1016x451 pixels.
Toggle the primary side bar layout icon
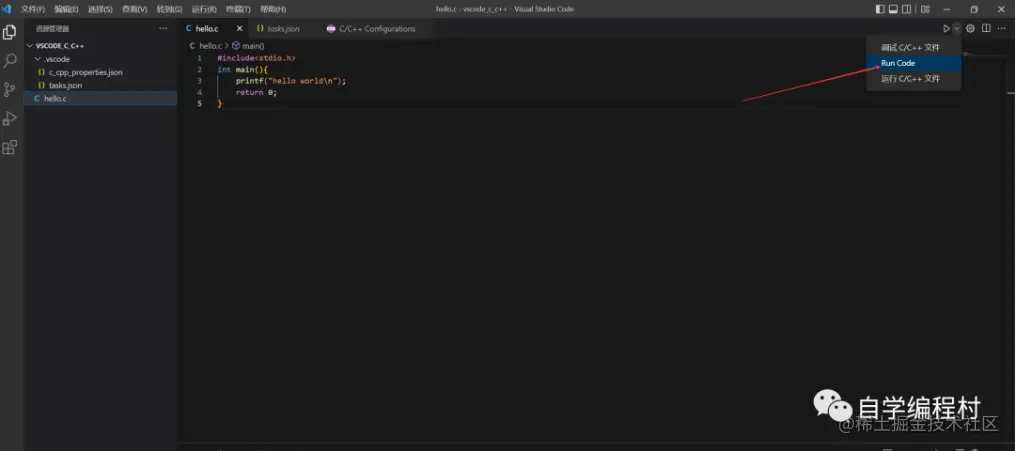pos(880,9)
